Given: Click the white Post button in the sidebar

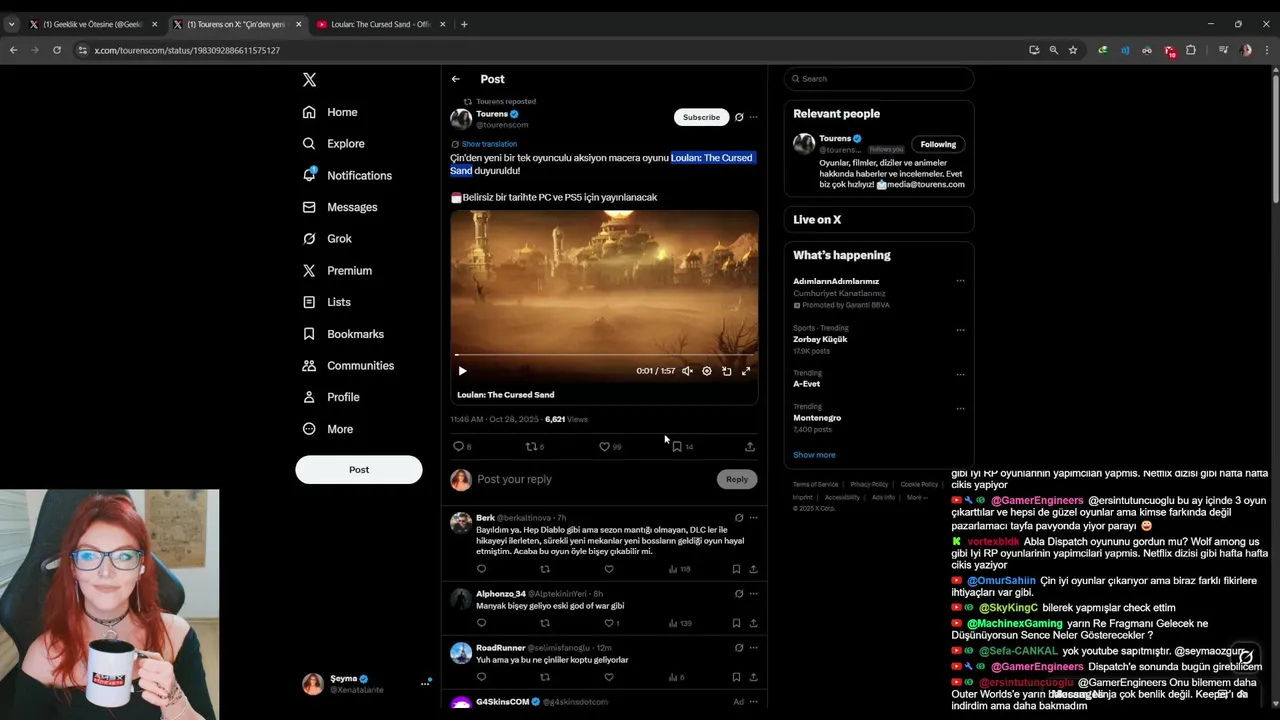Looking at the screenshot, I should click(359, 470).
